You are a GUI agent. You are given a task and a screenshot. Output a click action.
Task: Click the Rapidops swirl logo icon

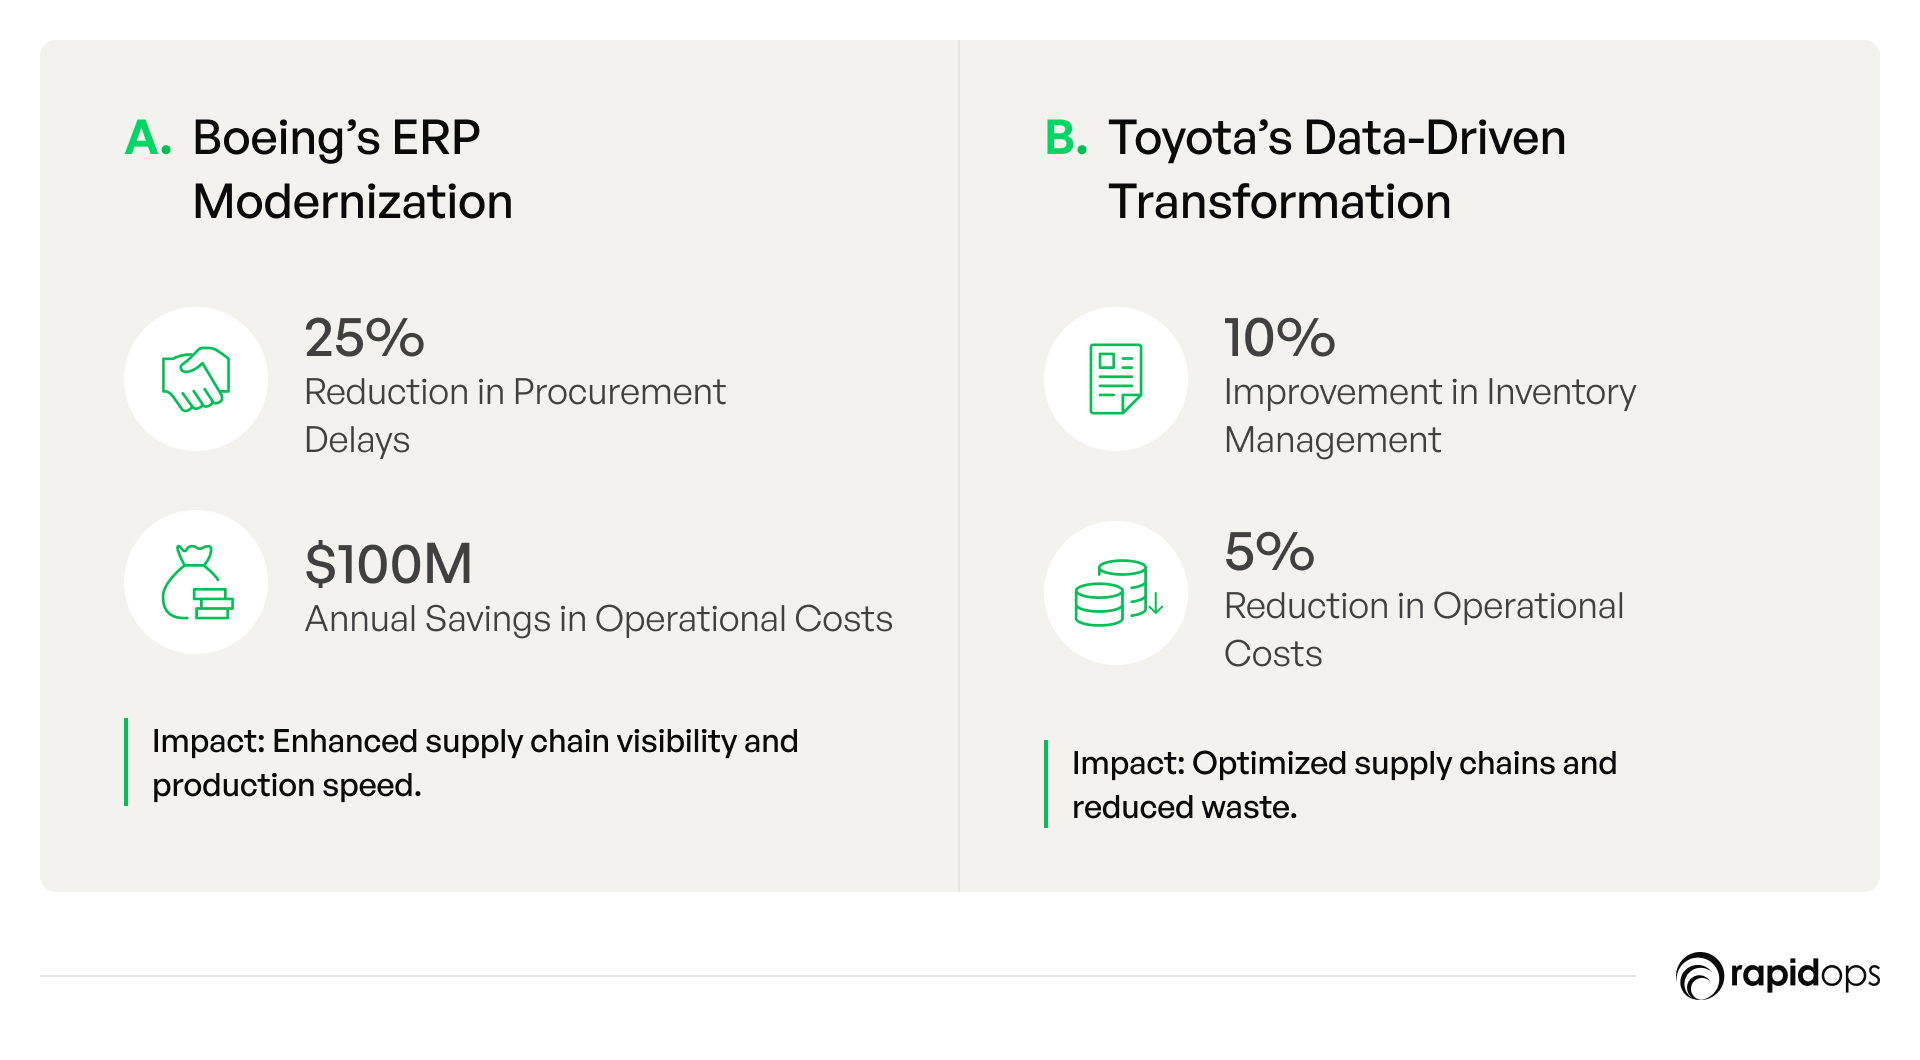[x=1700, y=976]
